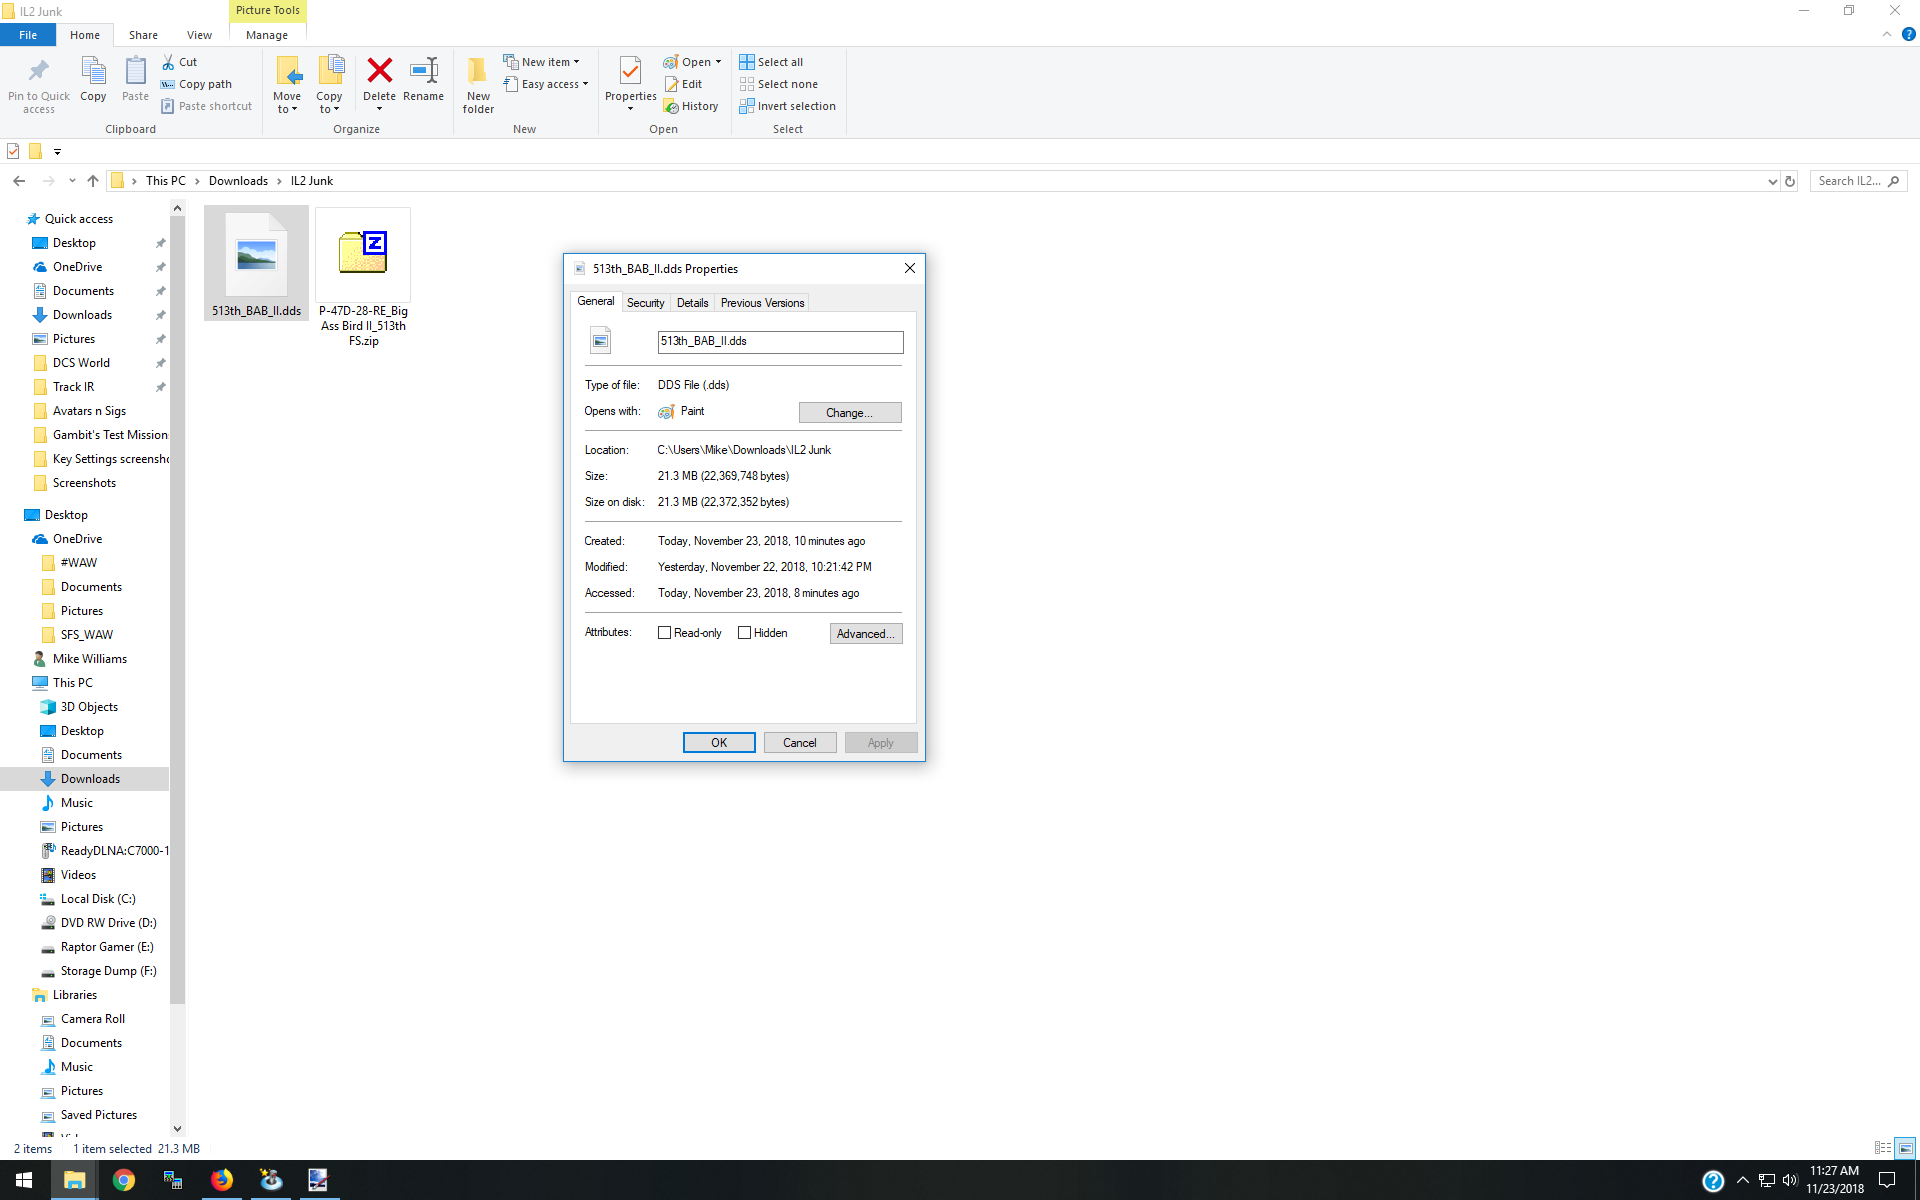1920x1200 pixels.
Task: Open History in the Open group
Action: pos(691,106)
